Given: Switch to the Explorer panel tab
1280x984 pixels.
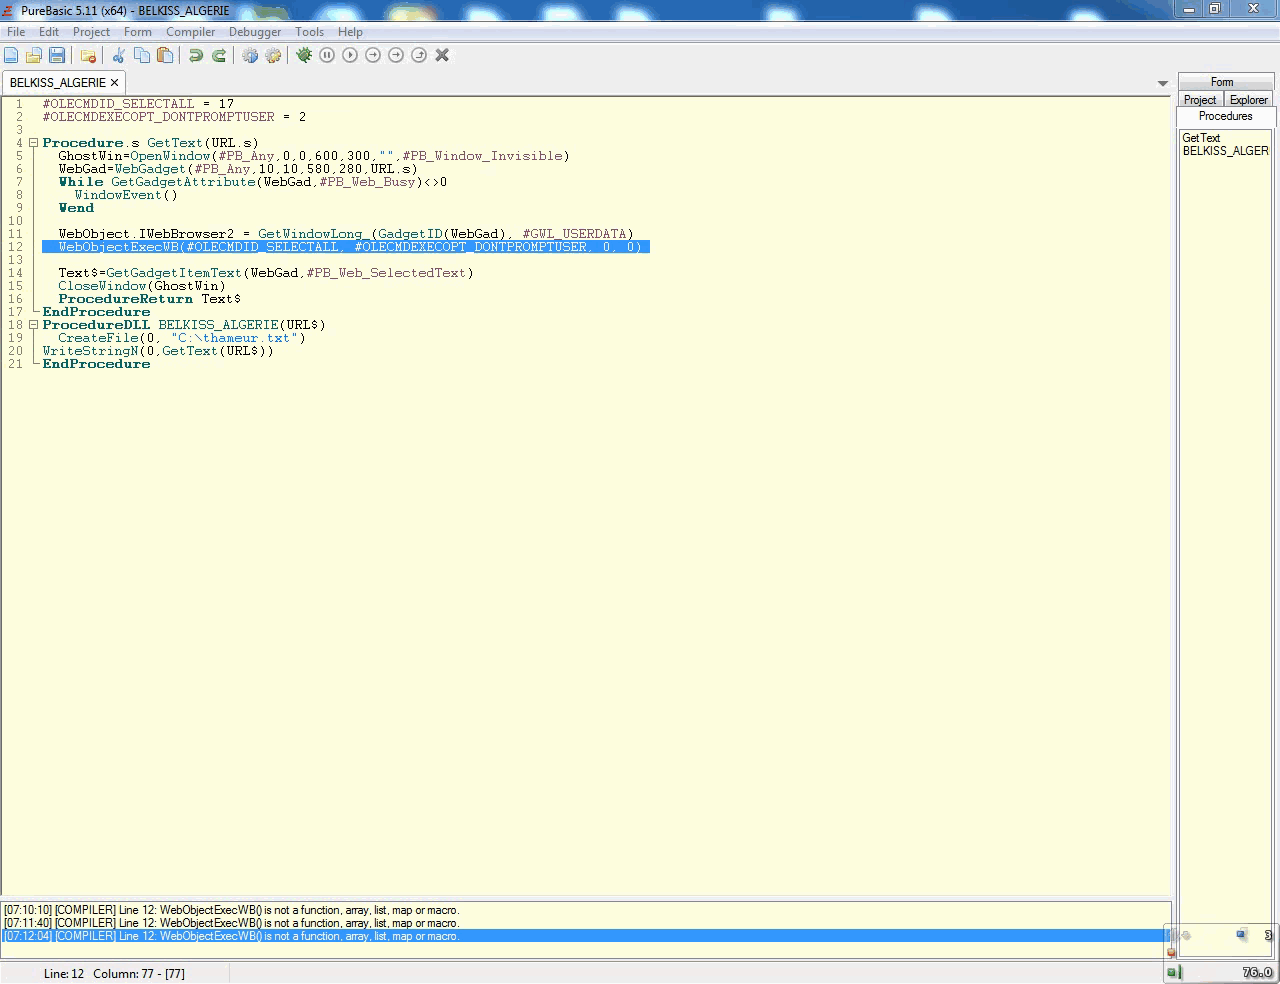Looking at the screenshot, I should (x=1248, y=100).
